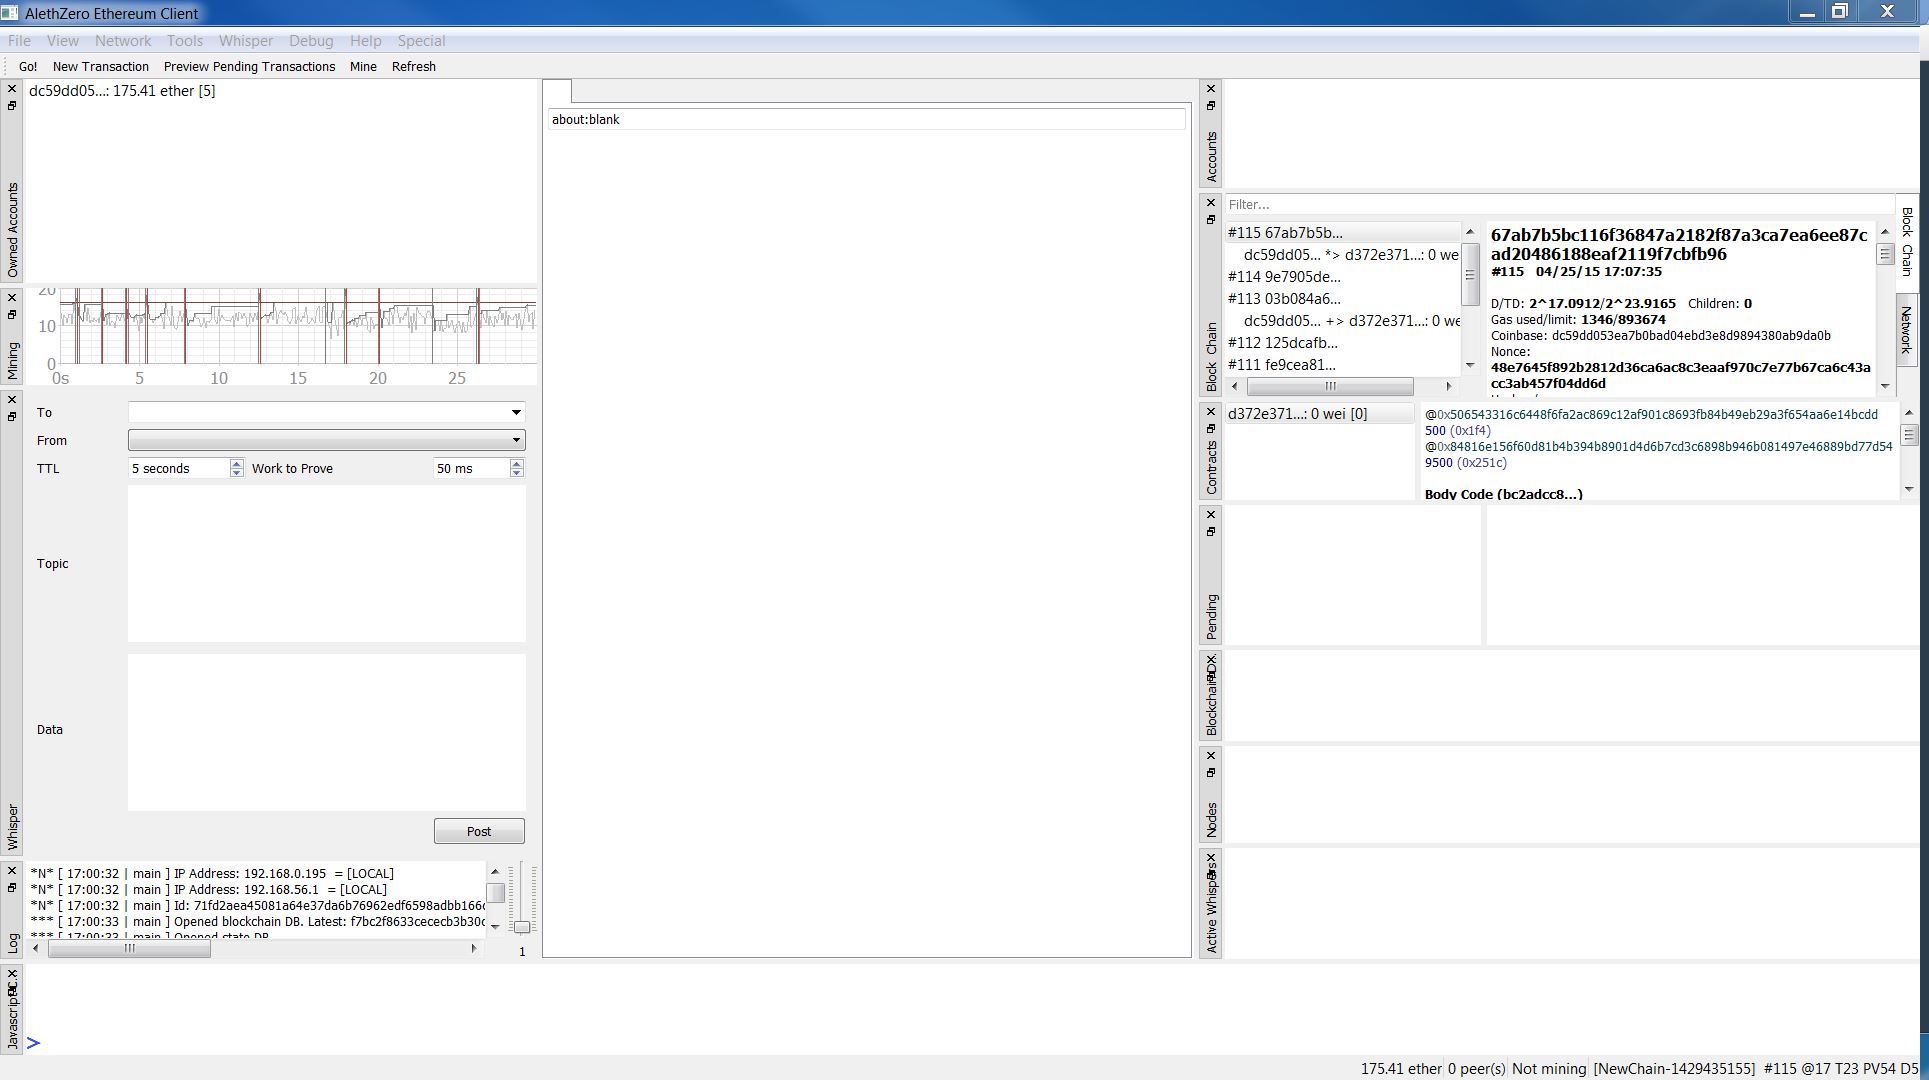
Task: Close the JavaScript console dock panel
Action: (12, 973)
